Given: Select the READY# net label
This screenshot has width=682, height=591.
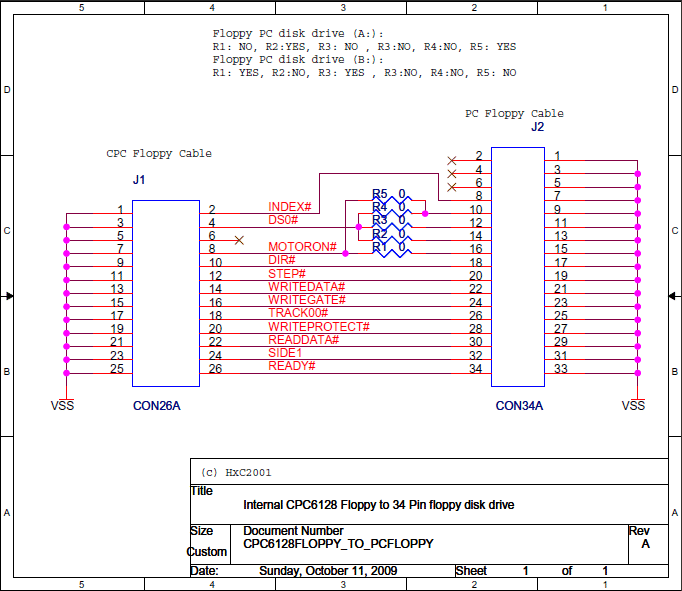Looking at the screenshot, I should point(292,366).
